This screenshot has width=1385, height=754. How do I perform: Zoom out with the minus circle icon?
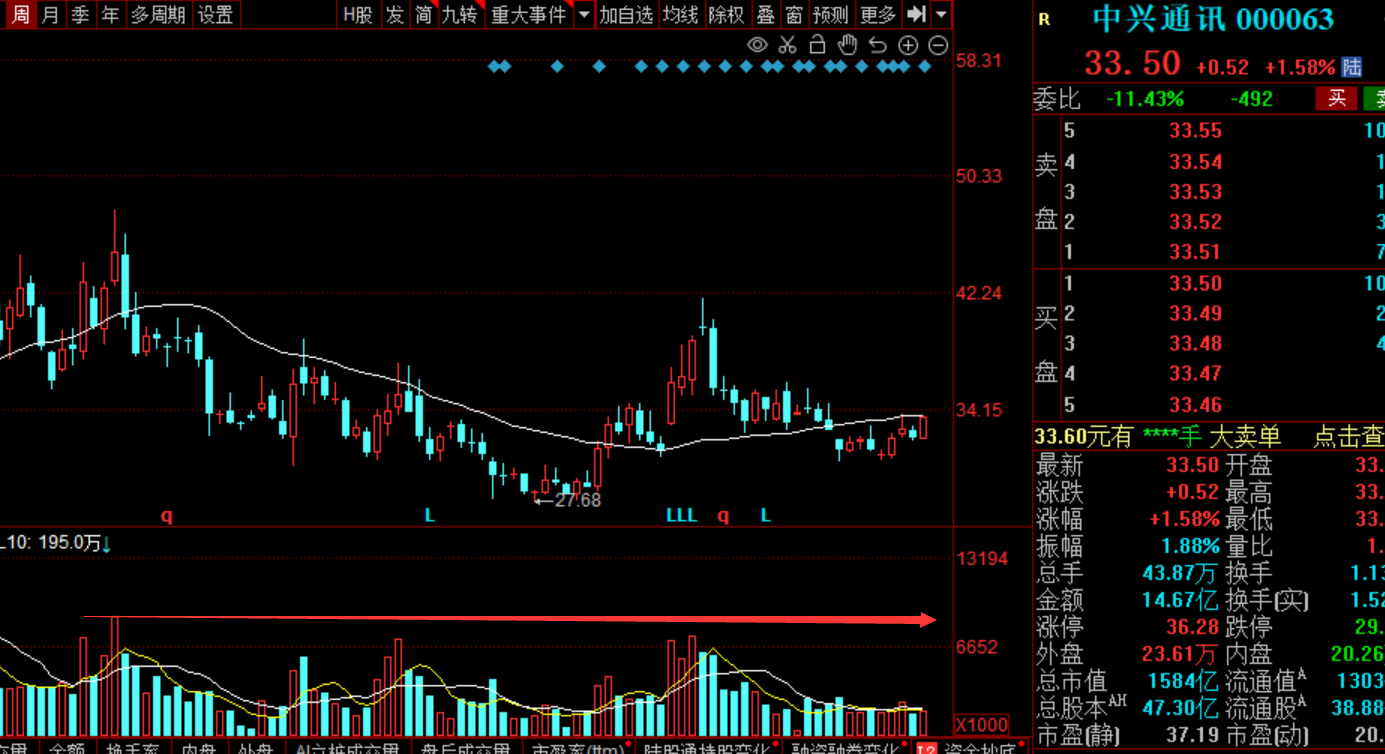pos(938,45)
